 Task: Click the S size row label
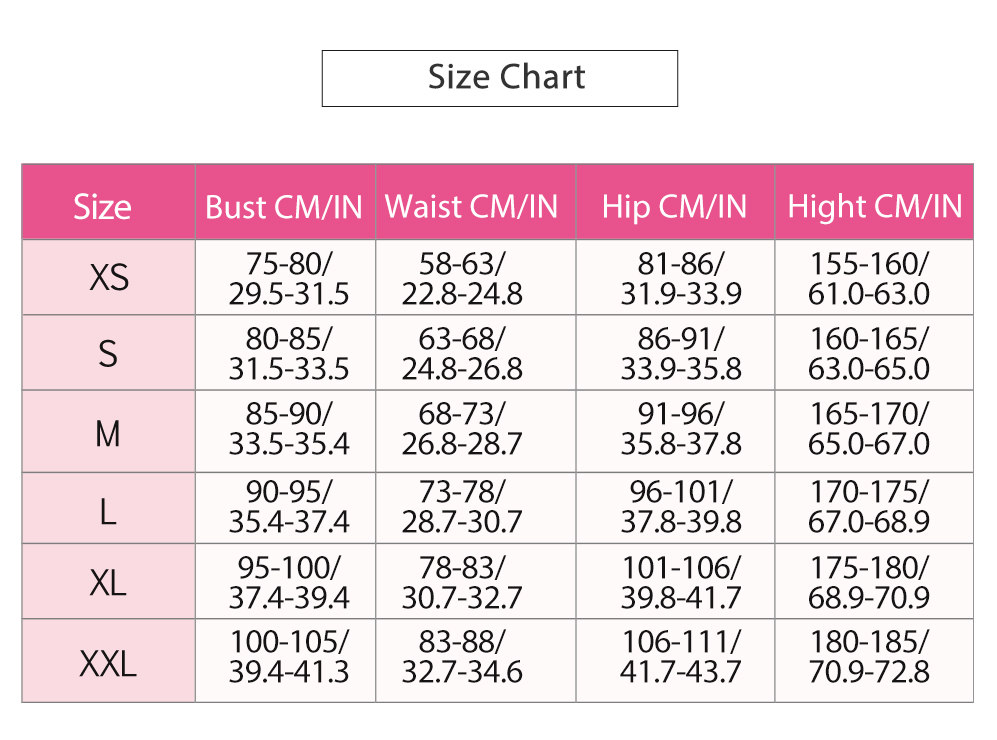pyautogui.click(x=109, y=353)
